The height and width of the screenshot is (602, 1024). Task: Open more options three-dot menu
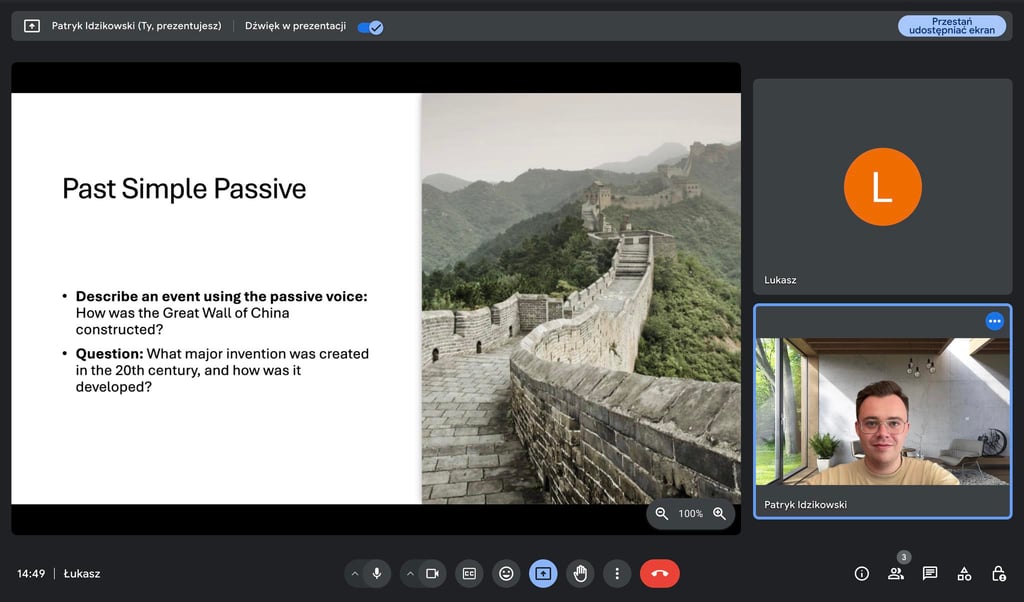click(617, 573)
